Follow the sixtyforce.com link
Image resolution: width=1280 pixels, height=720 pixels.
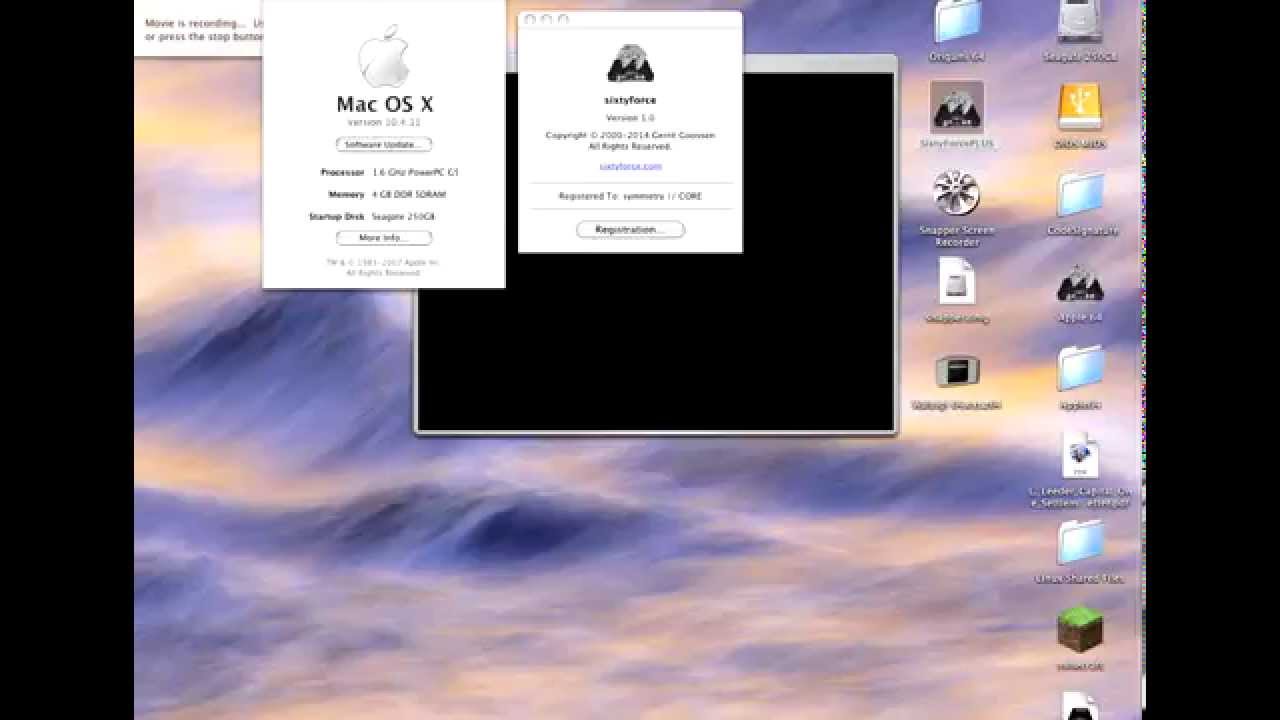point(630,166)
